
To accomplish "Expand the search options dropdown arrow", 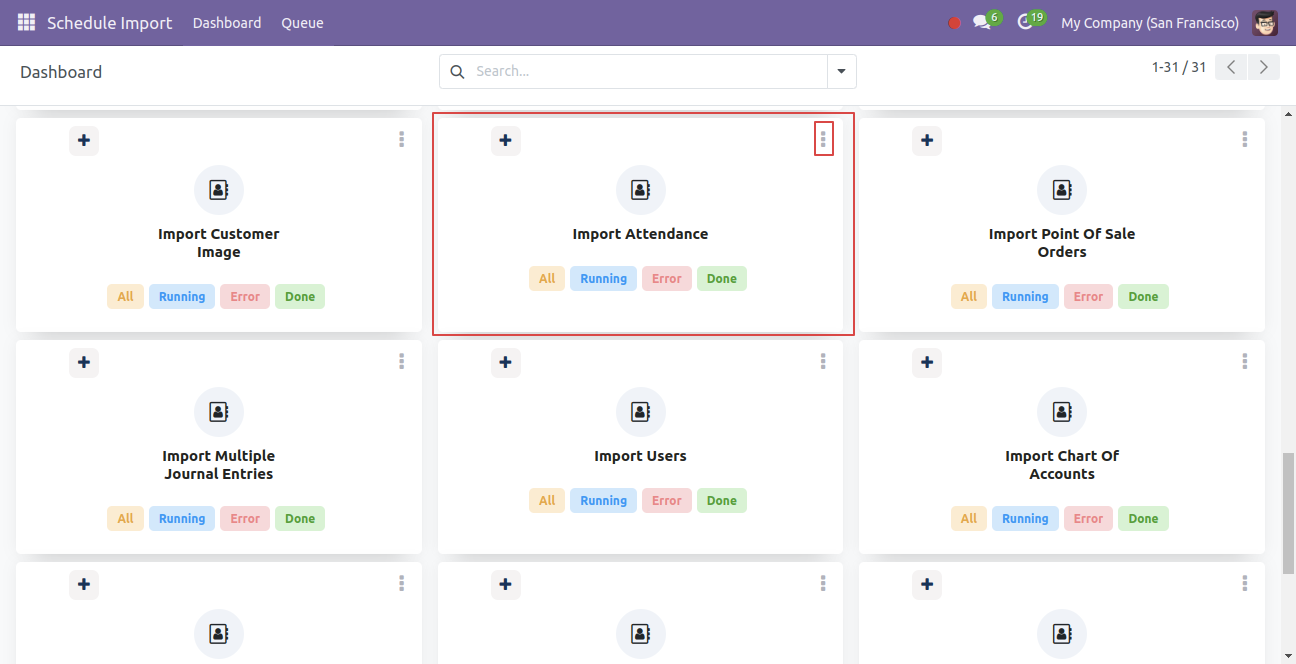I will pyautogui.click(x=842, y=72).
